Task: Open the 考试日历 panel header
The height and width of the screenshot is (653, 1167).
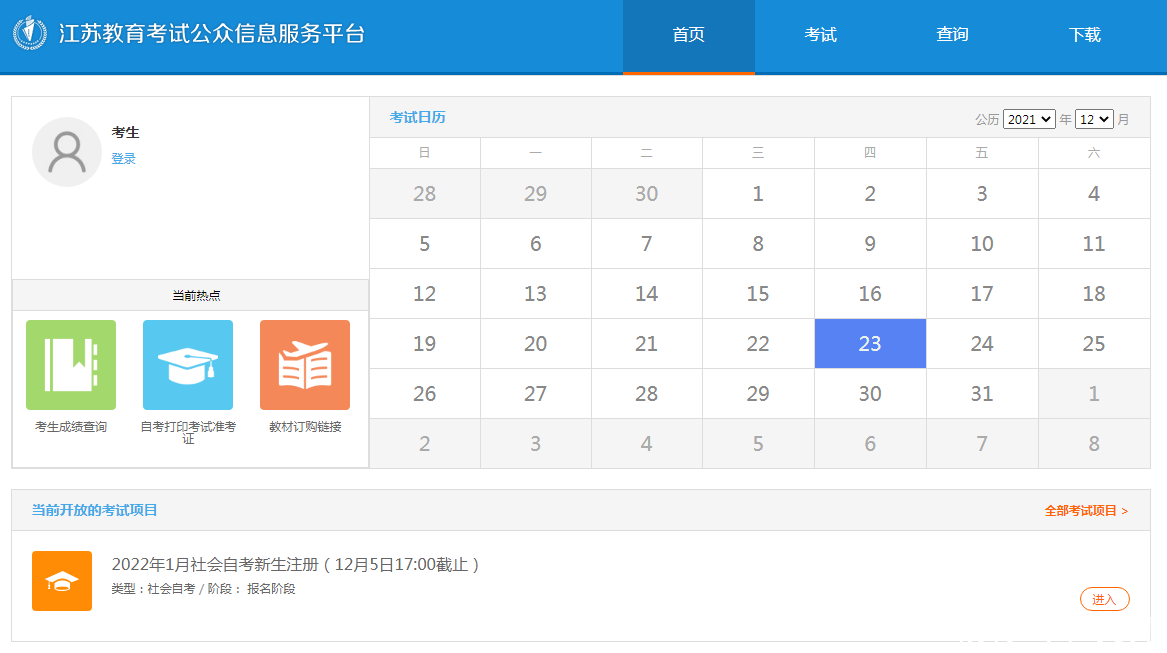Action: pyautogui.click(x=419, y=117)
